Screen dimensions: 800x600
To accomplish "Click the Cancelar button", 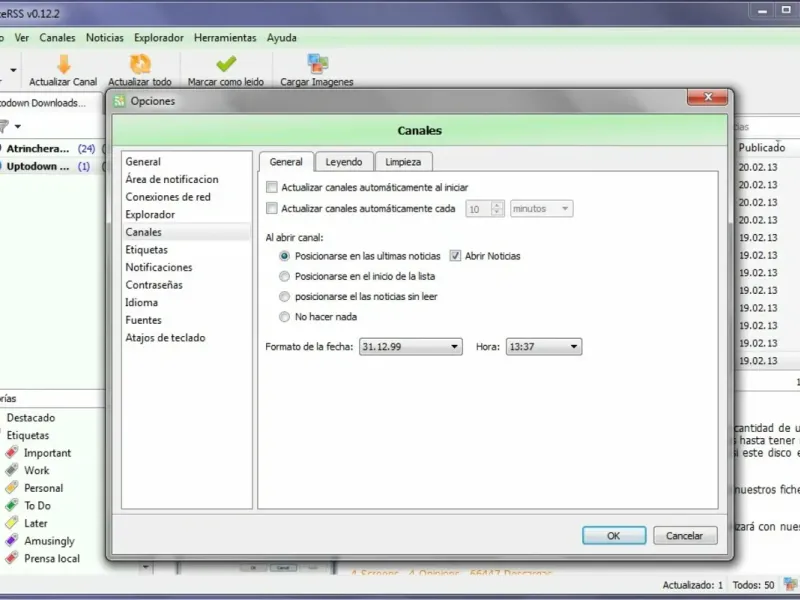I will coord(685,536).
